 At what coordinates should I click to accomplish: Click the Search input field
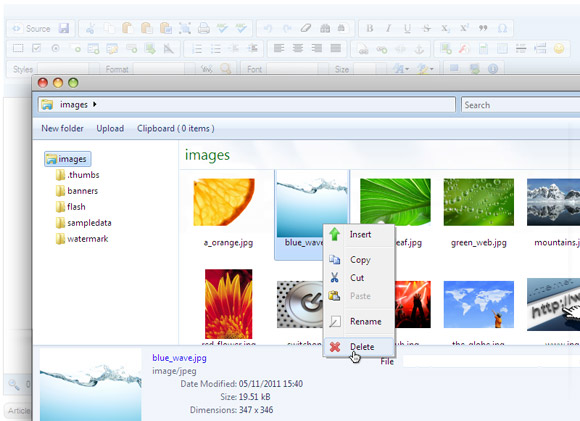520,105
